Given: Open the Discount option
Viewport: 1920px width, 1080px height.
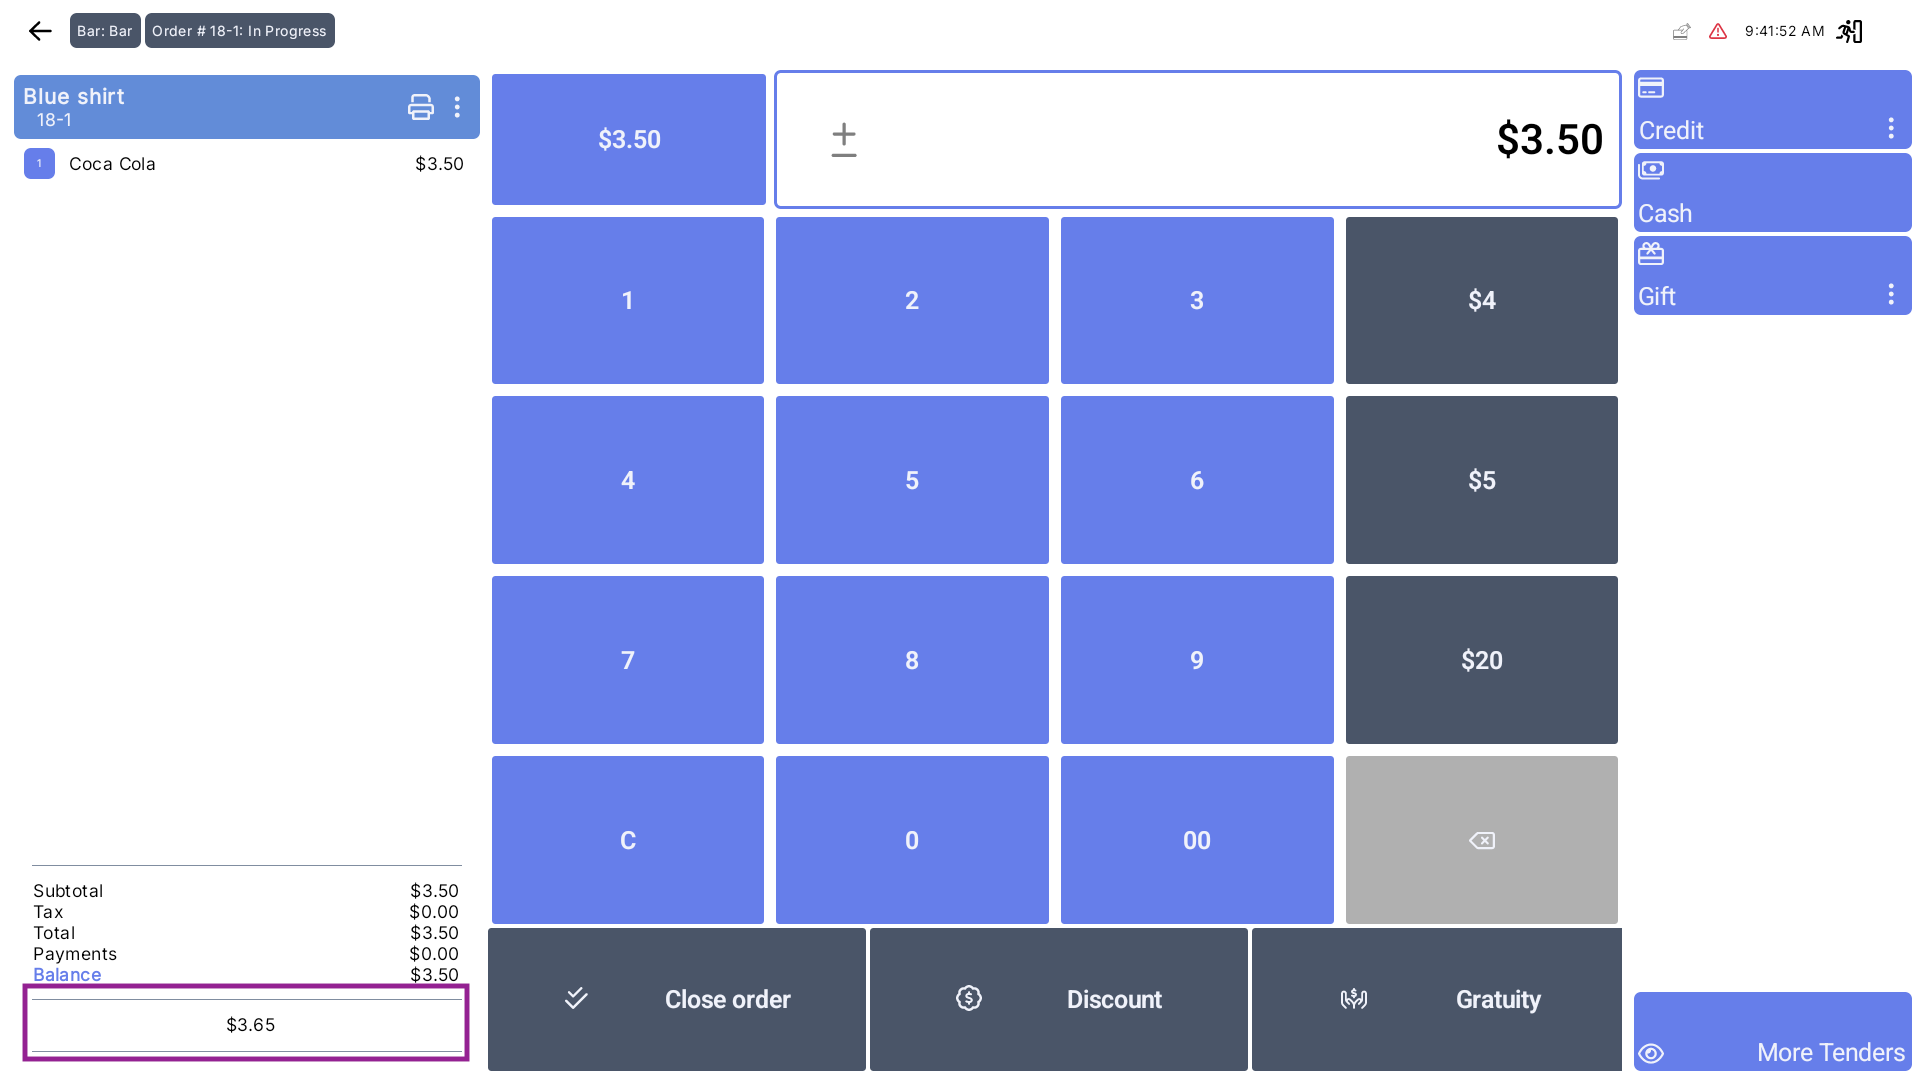Looking at the screenshot, I should (x=1058, y=999).
